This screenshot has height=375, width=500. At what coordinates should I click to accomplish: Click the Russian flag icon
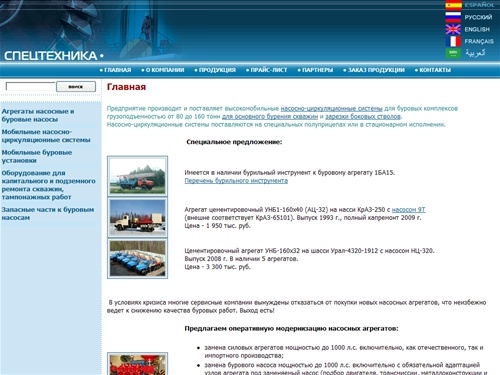[x=453, y=17]
